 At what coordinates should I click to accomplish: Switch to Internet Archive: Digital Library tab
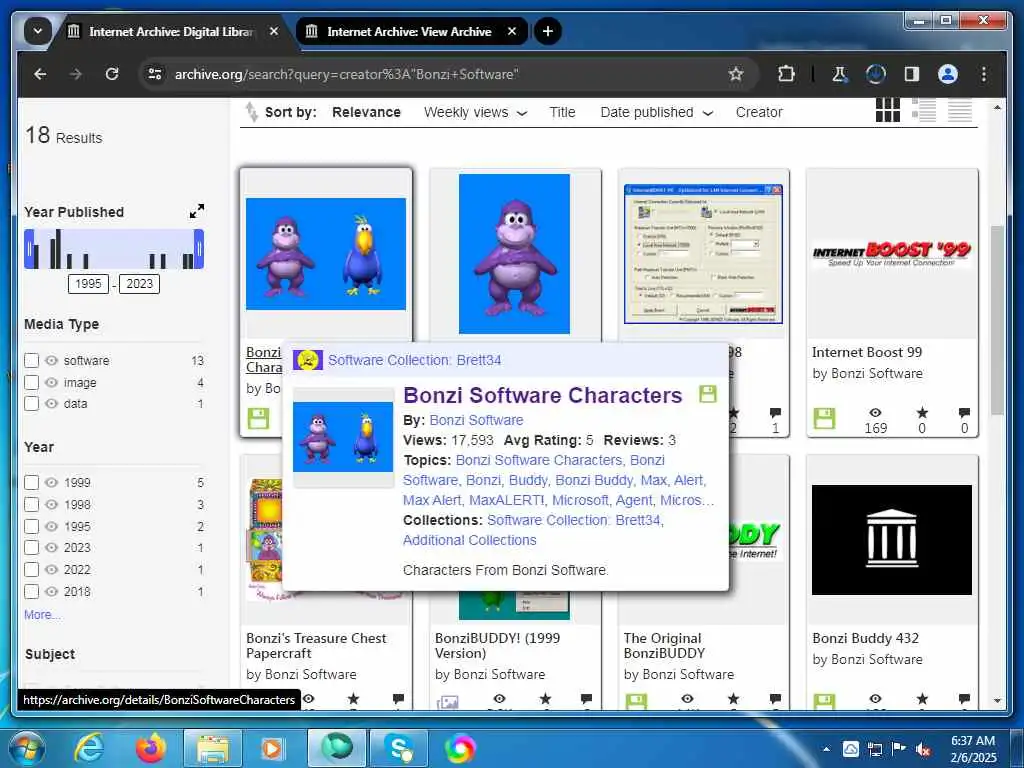(x=173, y=31)
